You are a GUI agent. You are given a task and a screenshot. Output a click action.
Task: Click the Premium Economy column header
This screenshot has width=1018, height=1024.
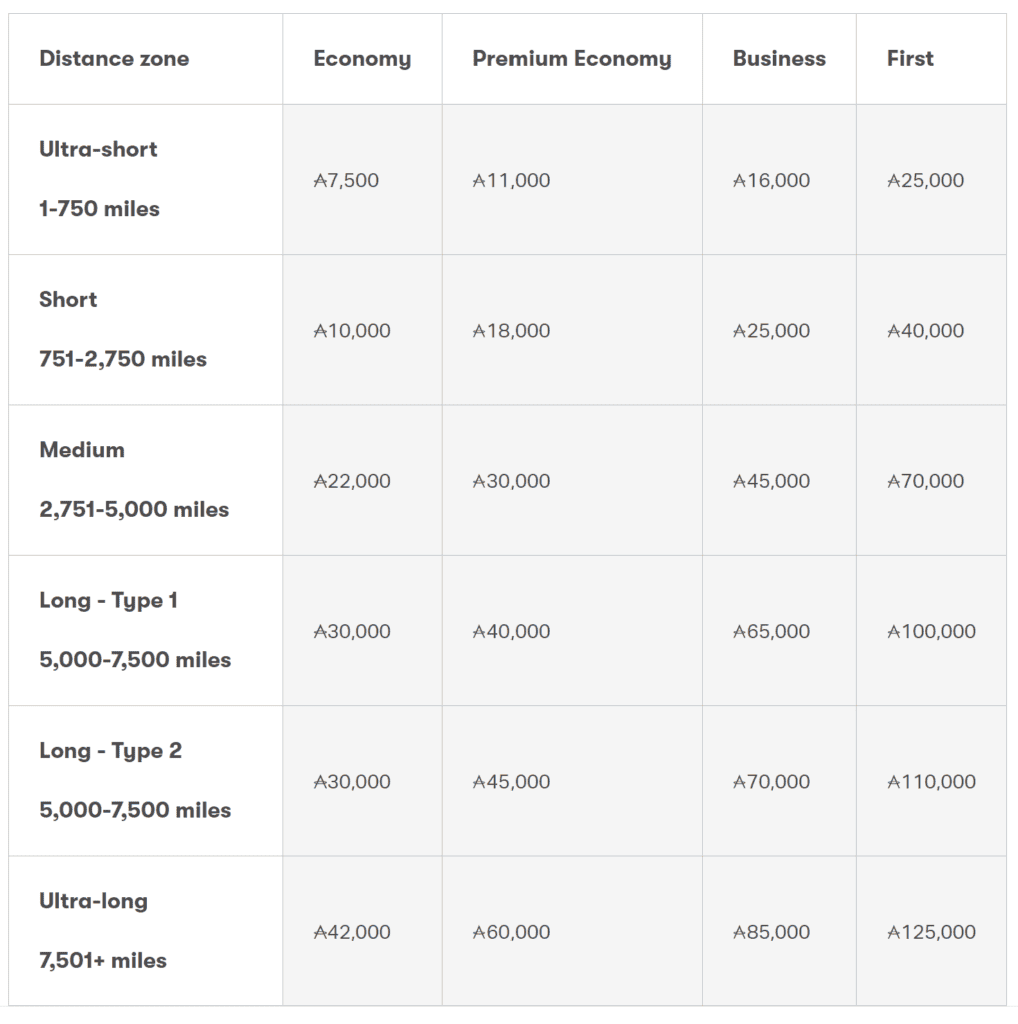pyautogui.click(x=571, y=59)
